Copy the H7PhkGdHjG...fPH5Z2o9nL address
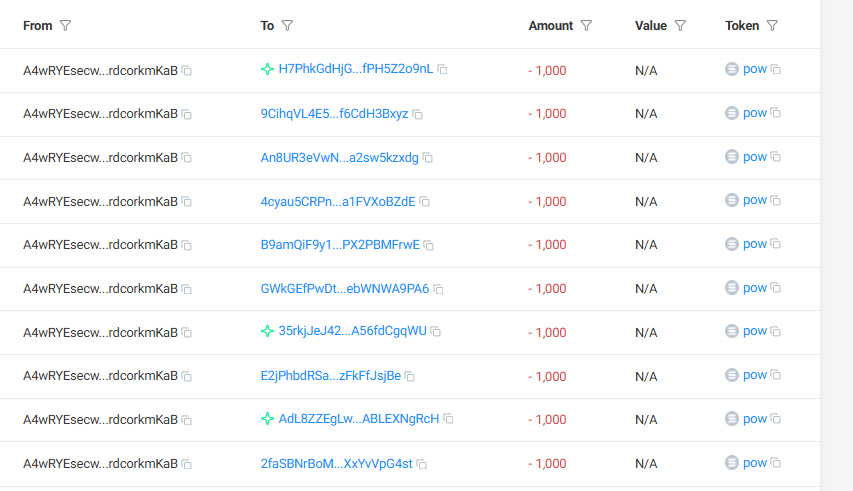This screenshot has height=491, width=853. point(442,69)
